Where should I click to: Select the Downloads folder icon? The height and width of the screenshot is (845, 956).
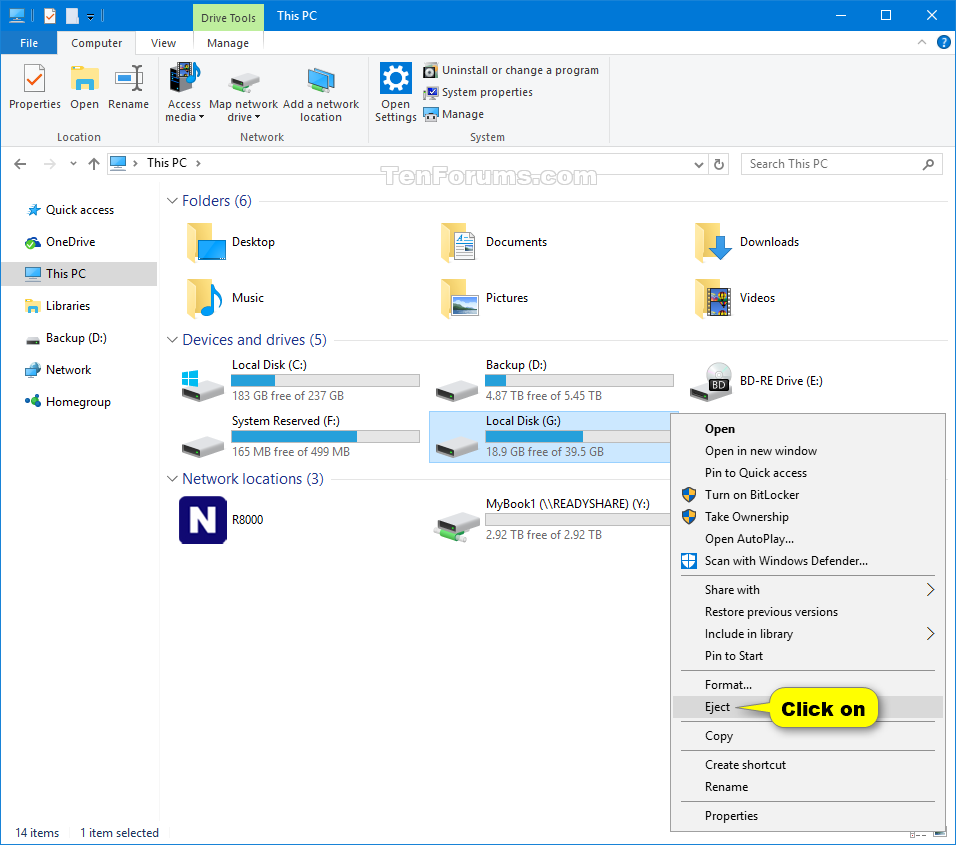[713, 242]
